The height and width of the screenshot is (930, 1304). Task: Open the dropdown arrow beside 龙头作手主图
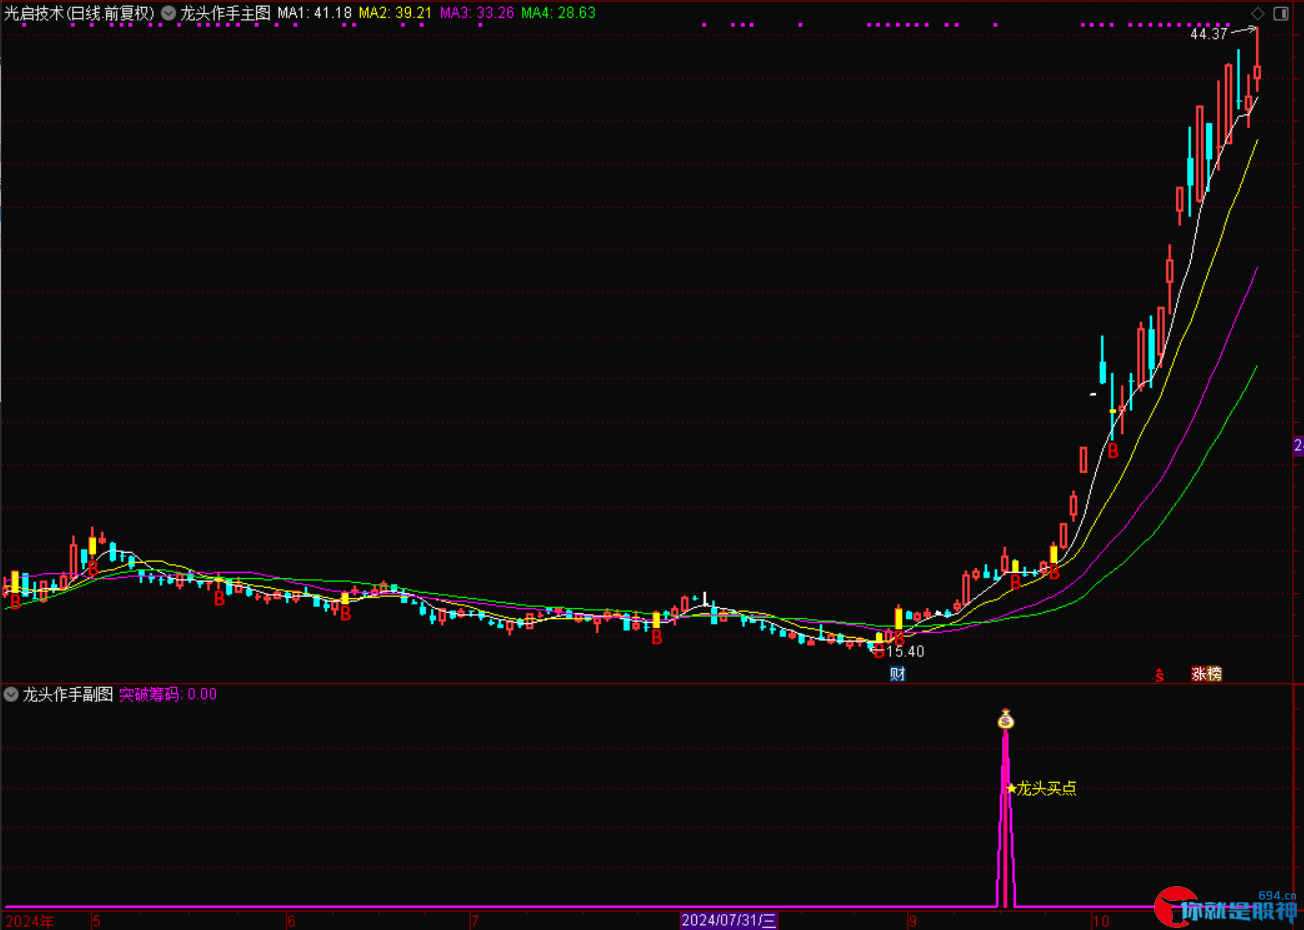click(168, 13)
